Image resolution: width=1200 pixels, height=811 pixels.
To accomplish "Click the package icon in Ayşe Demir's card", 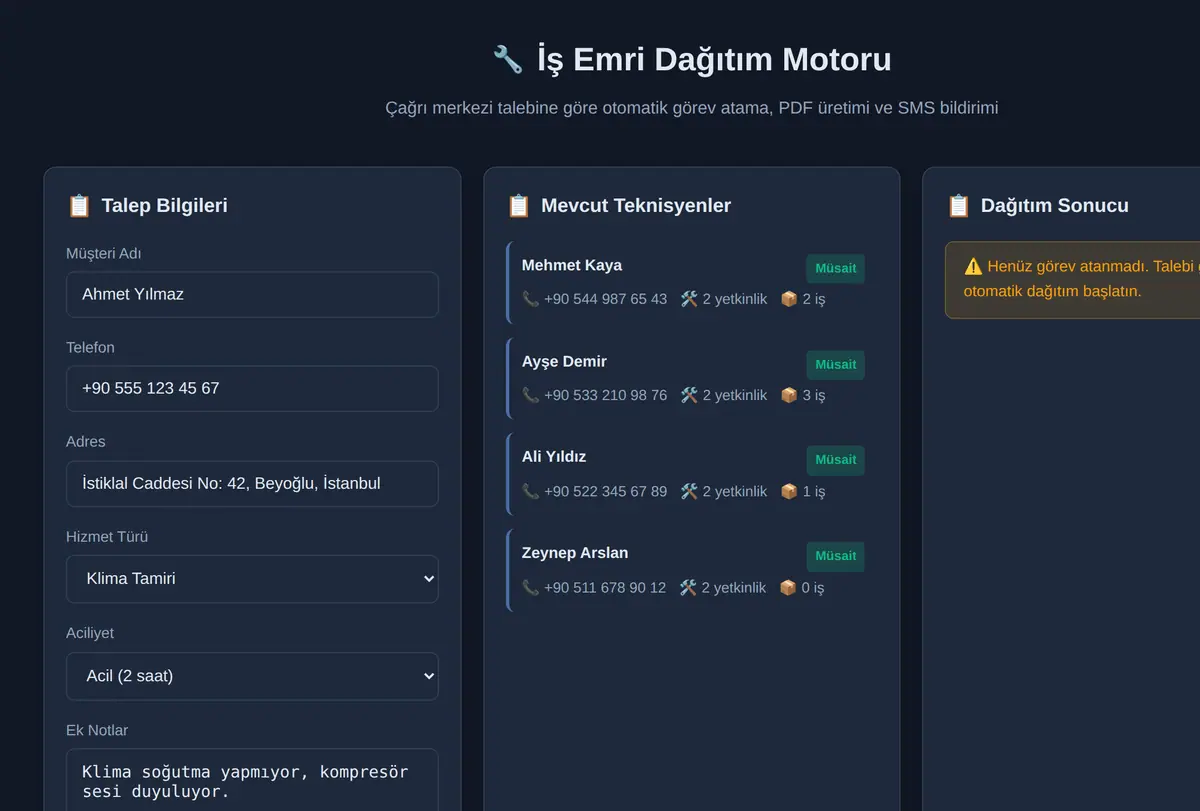I will 789,395.
